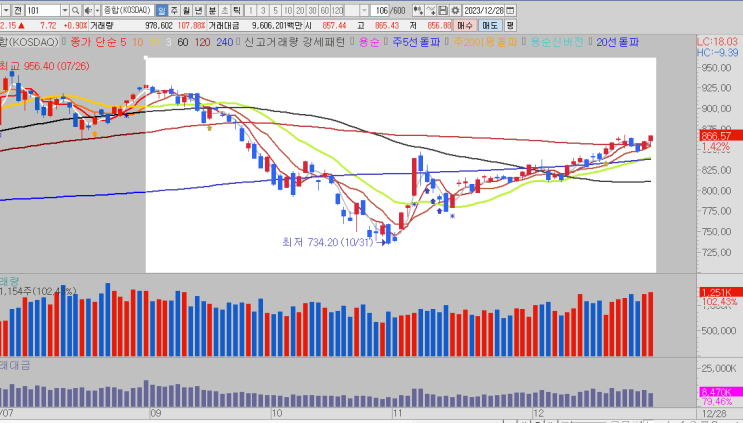Switch to second (초) chart period
The height and width of the screenshot is (423, 743).
(225, 10)
